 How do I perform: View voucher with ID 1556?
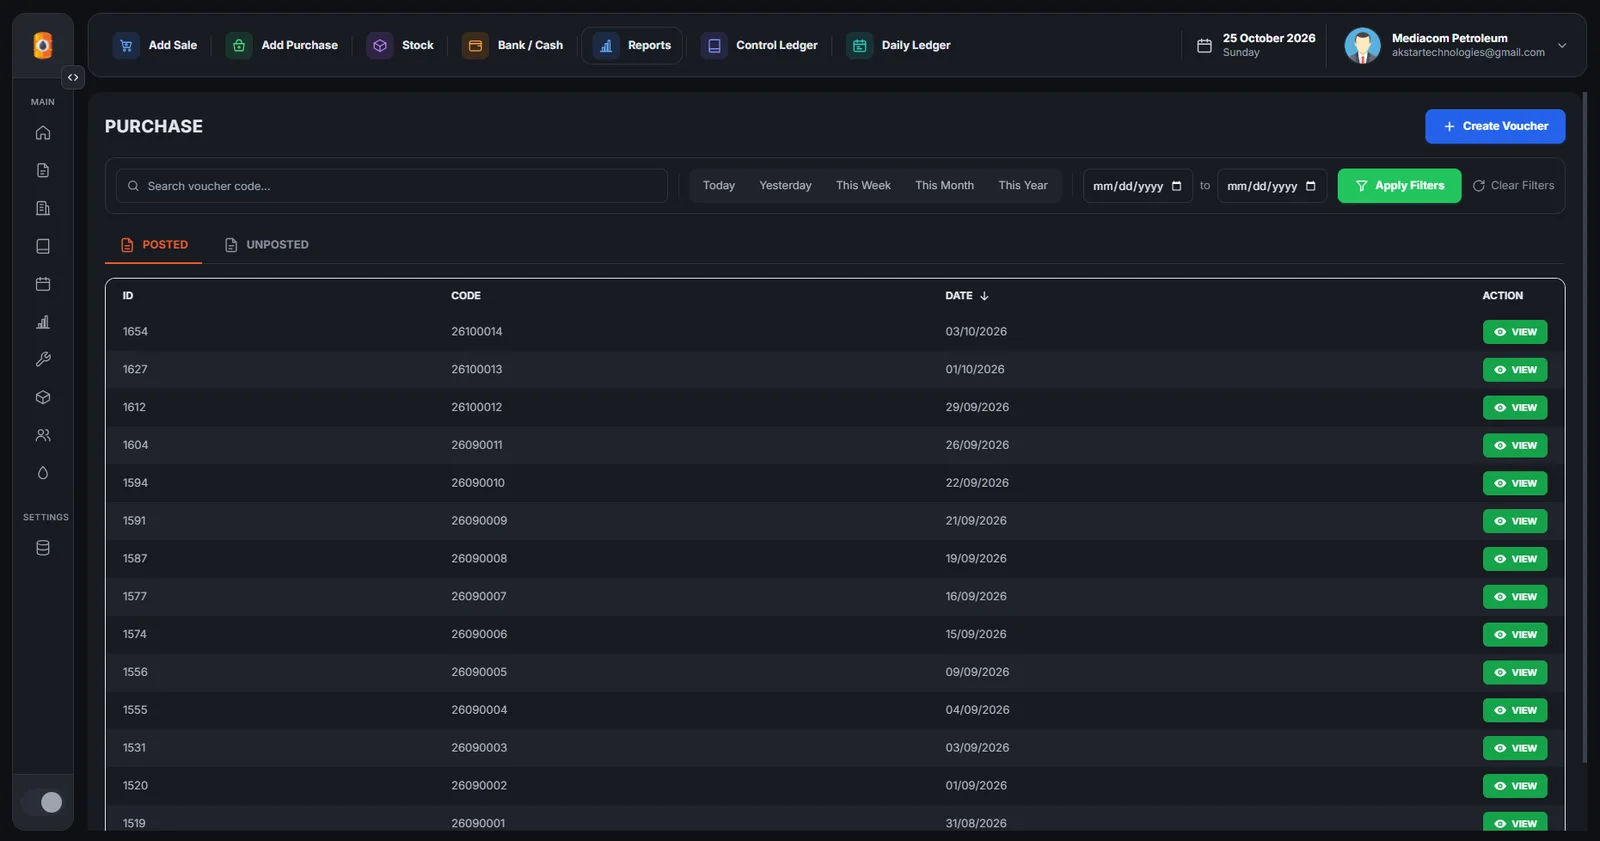pyautogui.click(x=1515, y=672)
